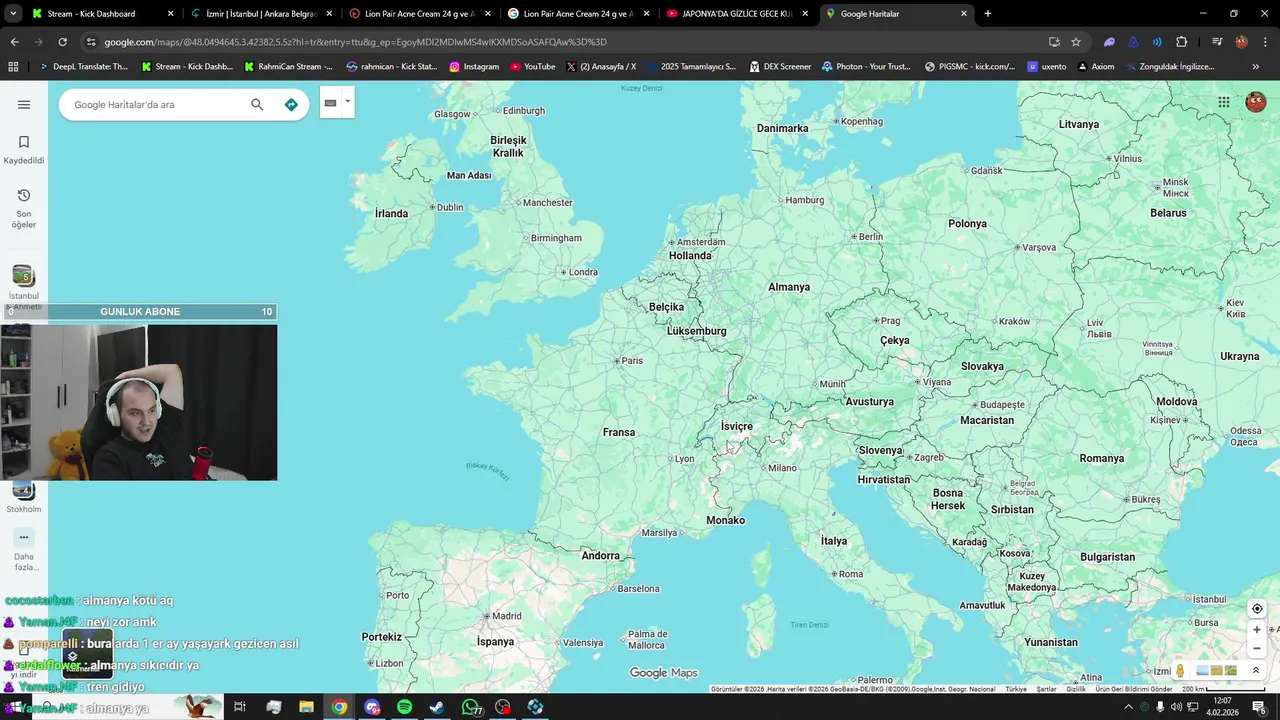Image resolution: width=1280 pixels, height=720 pixels.
Task: Open the Windows notification center
Action: [1259, 707]
